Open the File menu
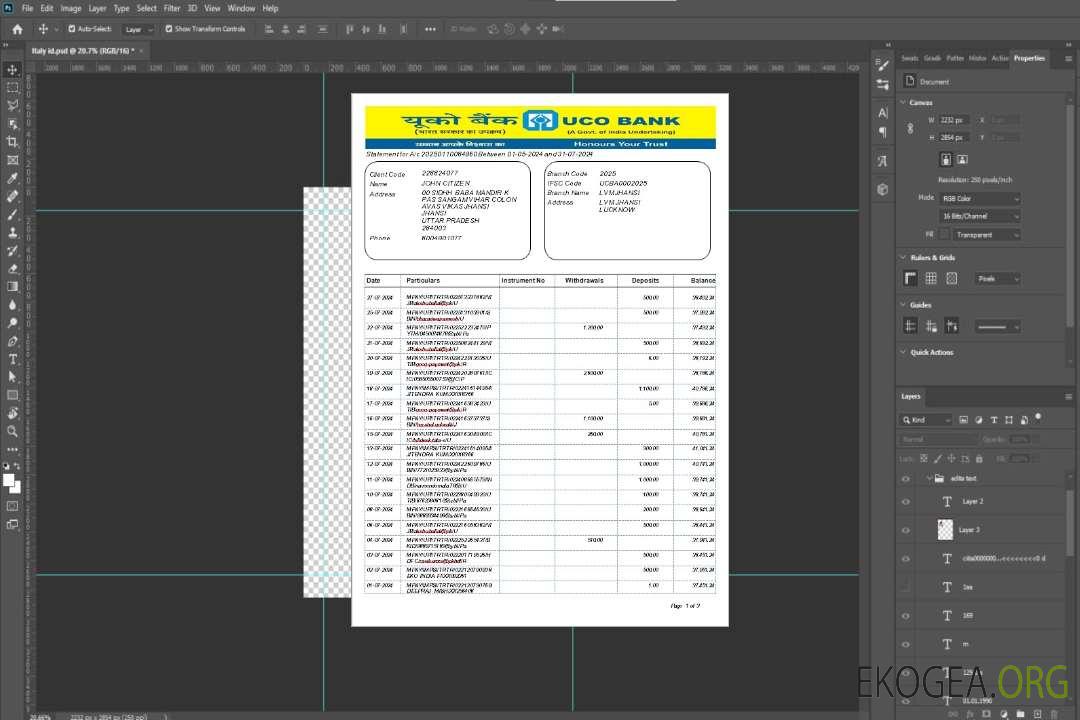Screen dimensions: 1080x720 coord(27,8)
